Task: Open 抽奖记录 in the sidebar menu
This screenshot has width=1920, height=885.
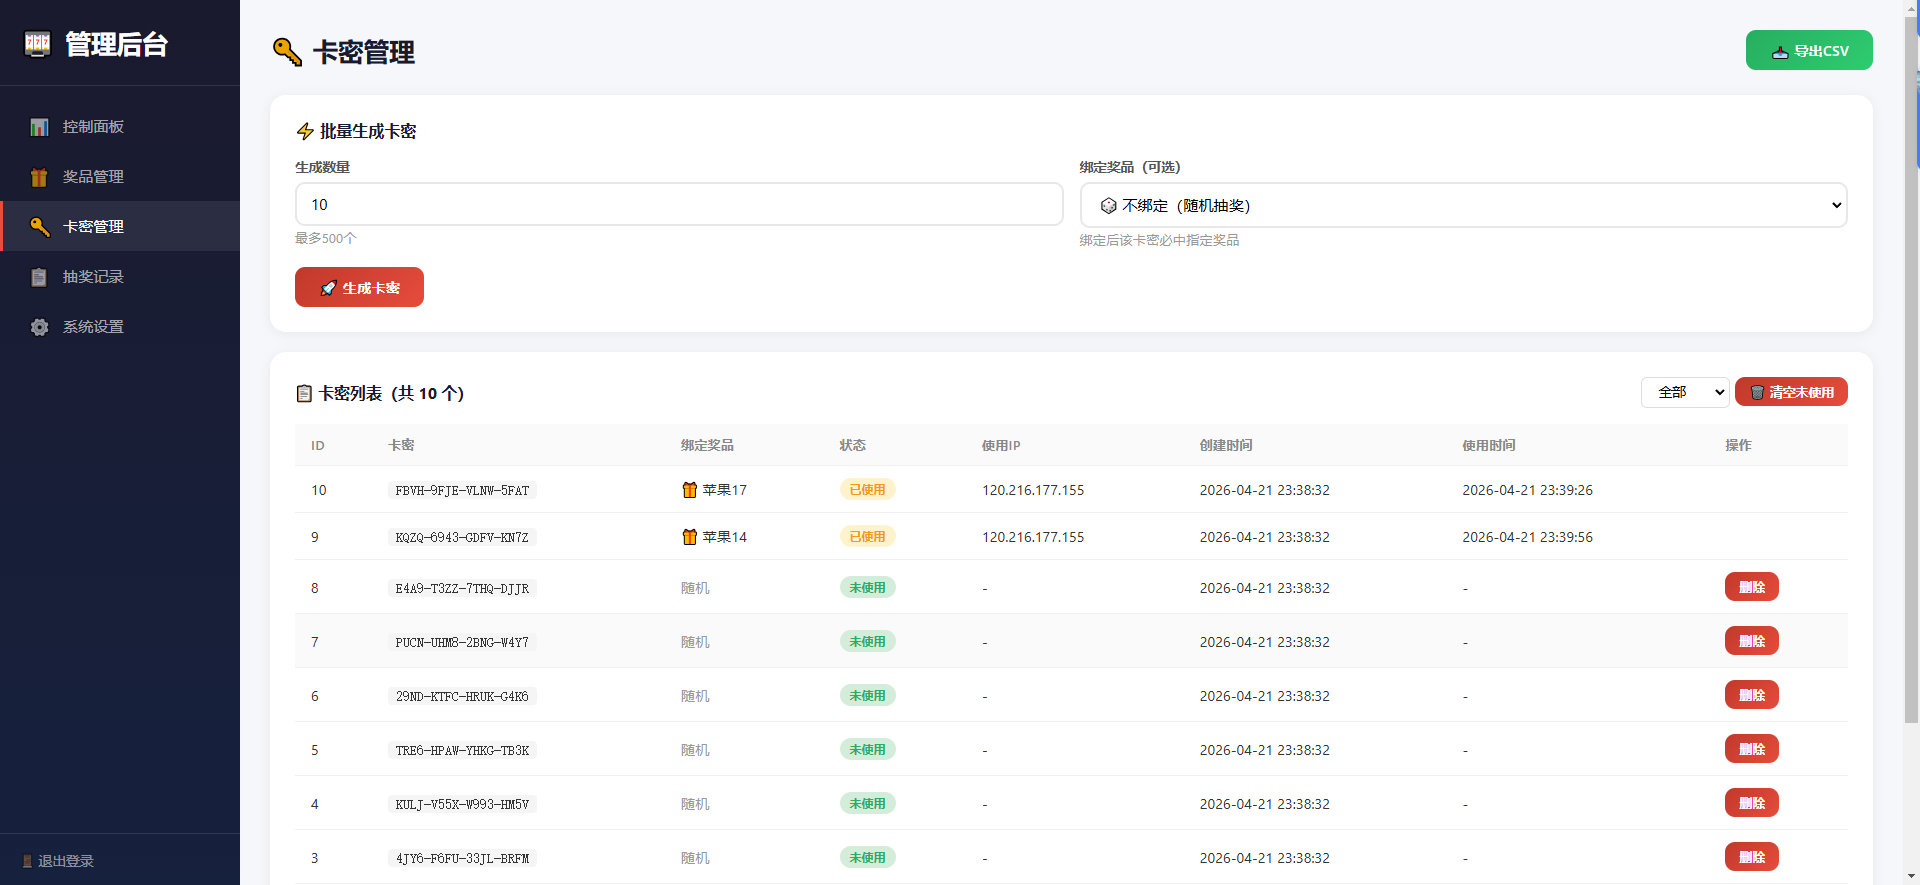Action: [93, 277]
